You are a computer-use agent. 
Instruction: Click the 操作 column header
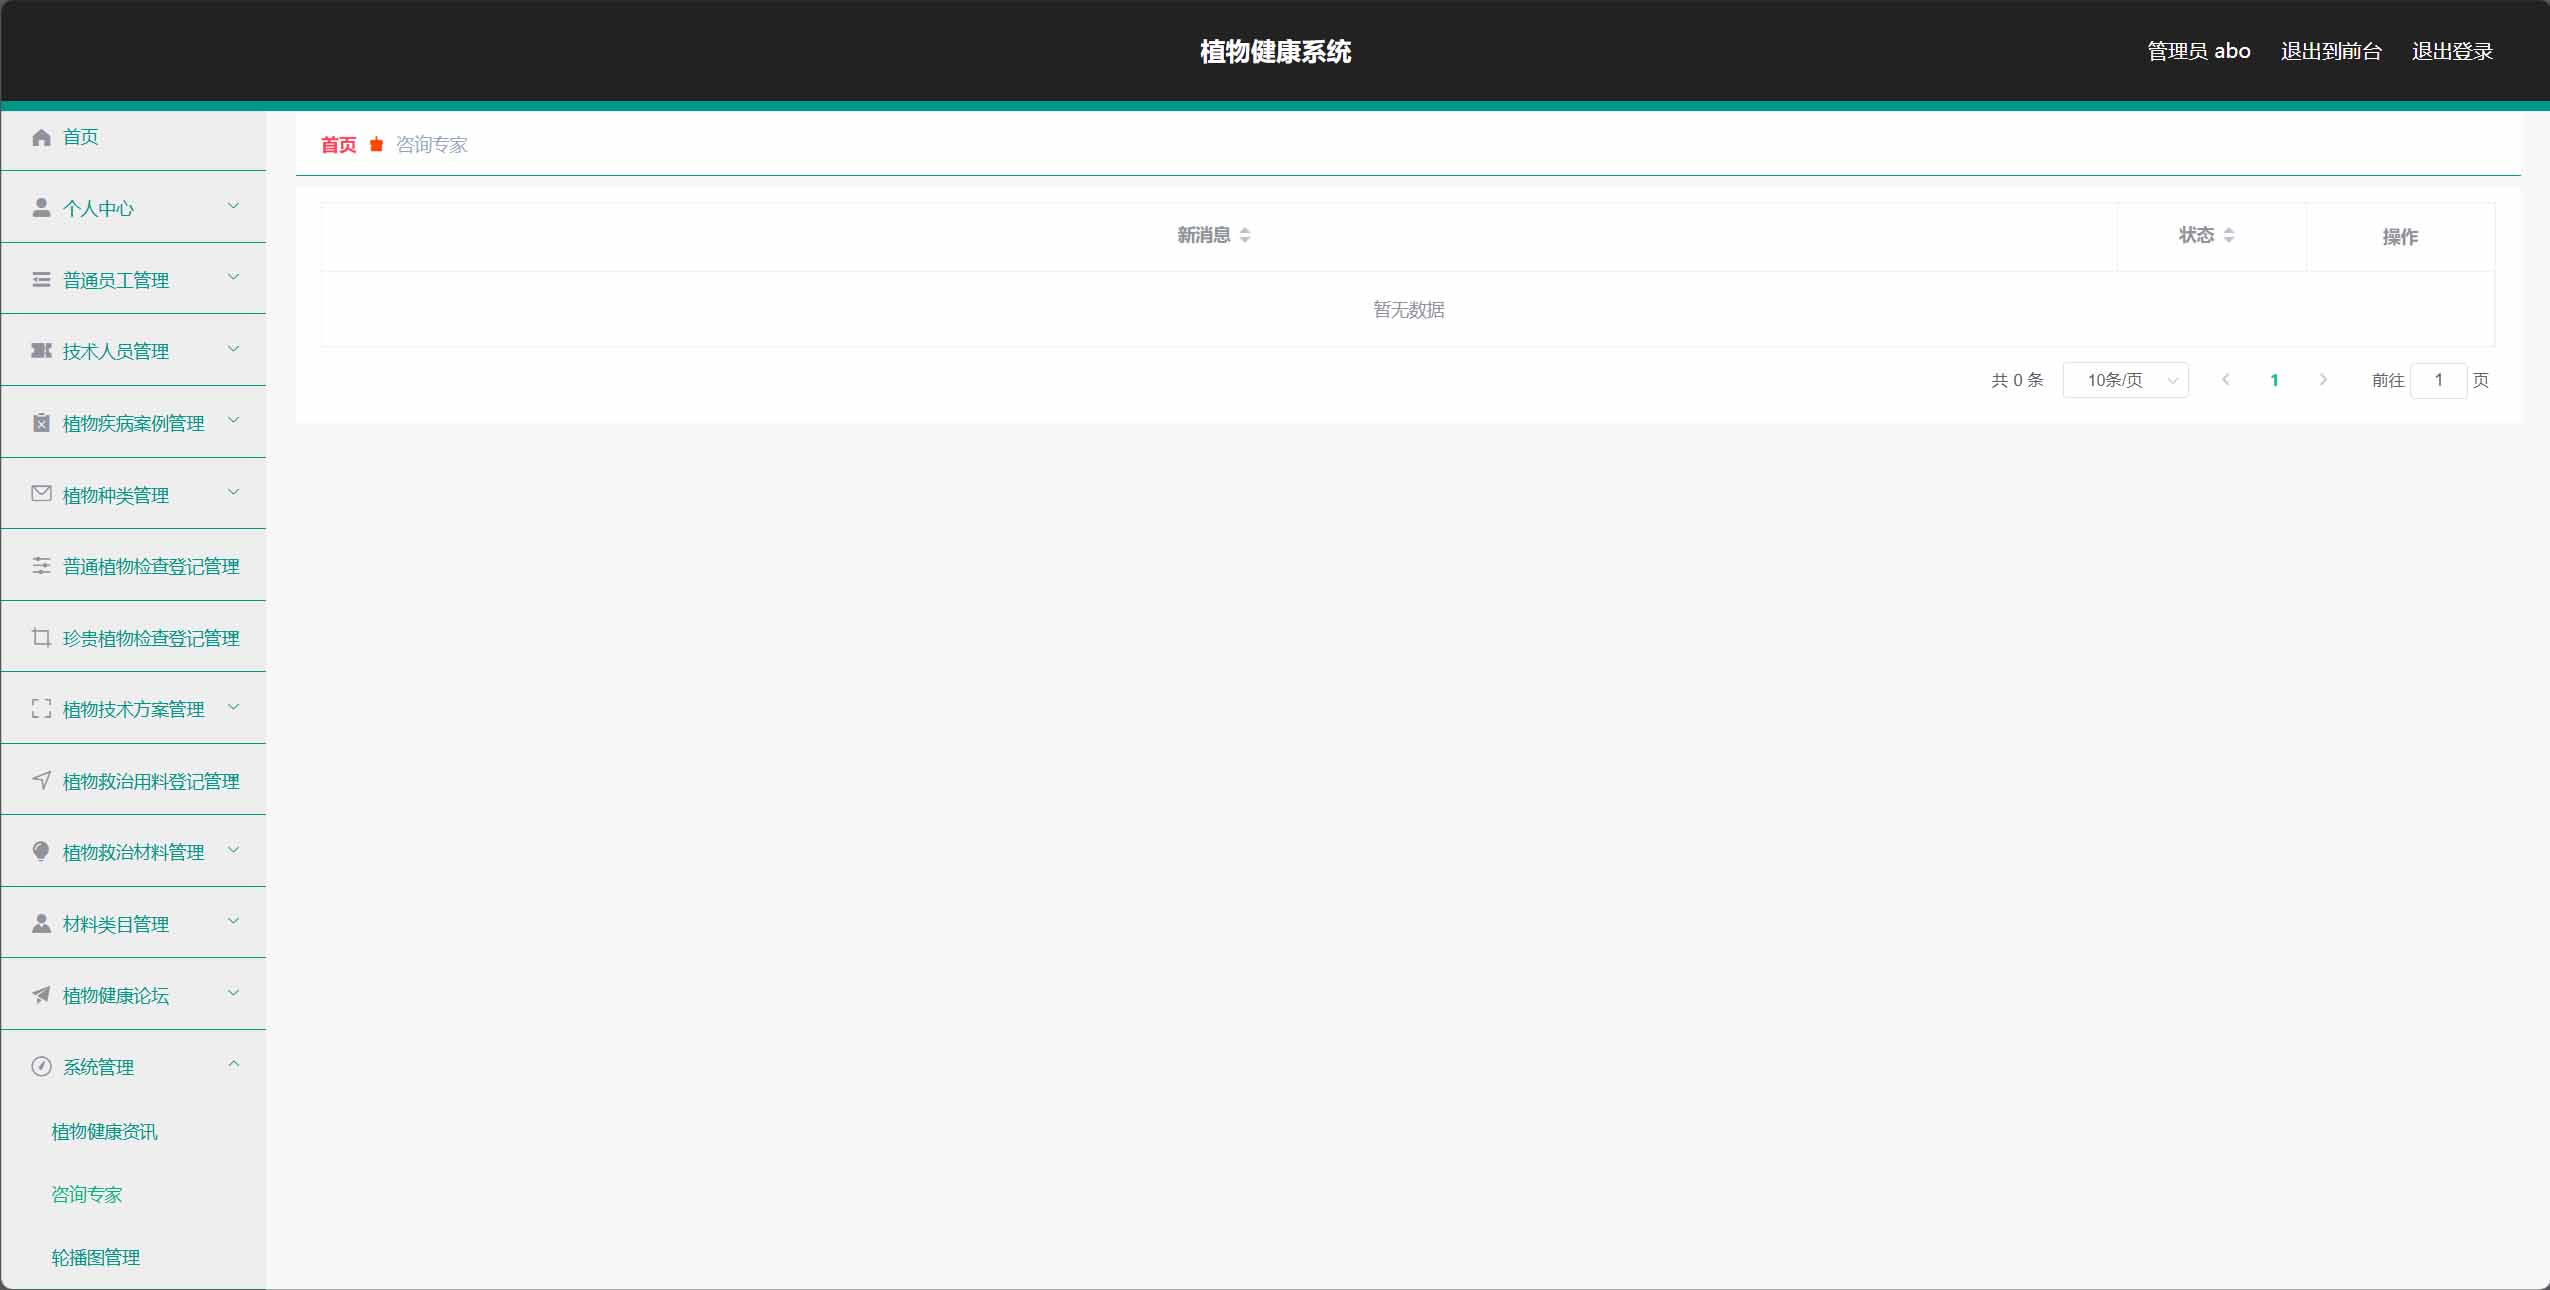point(2400,237)
